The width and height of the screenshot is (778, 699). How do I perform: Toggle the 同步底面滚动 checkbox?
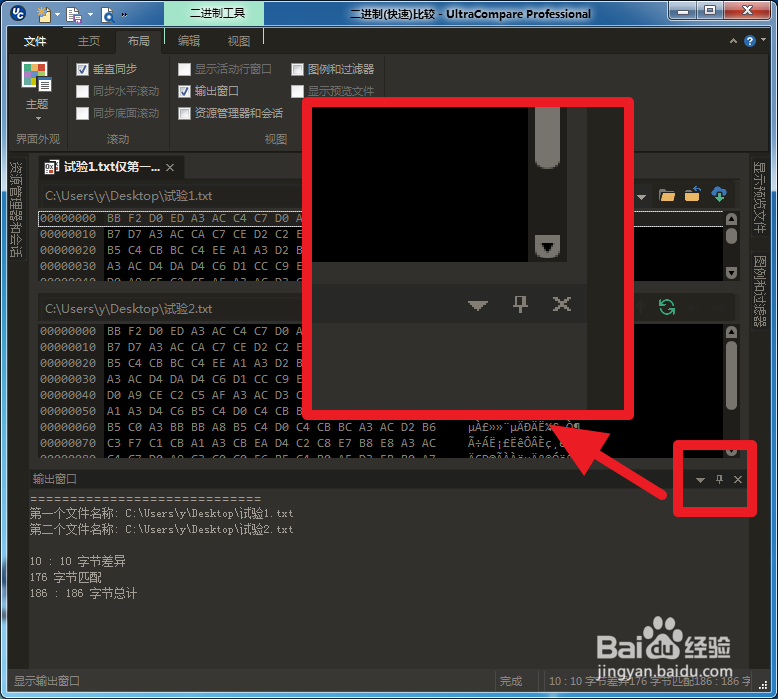(x=82, y=113)
